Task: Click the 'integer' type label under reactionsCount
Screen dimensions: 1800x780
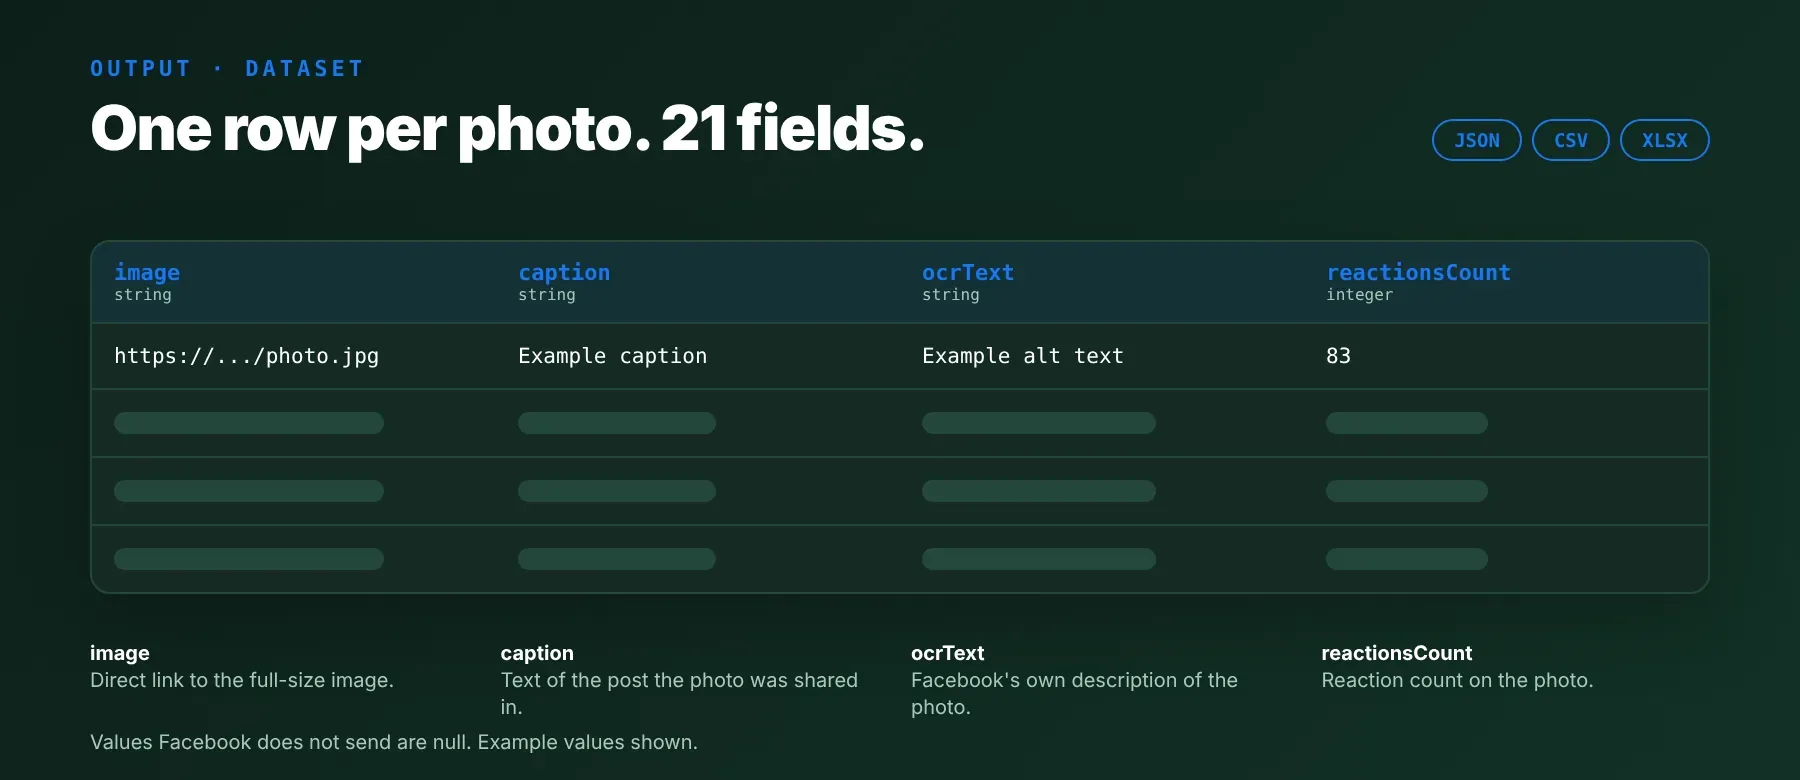Action: click(1359, 295)
